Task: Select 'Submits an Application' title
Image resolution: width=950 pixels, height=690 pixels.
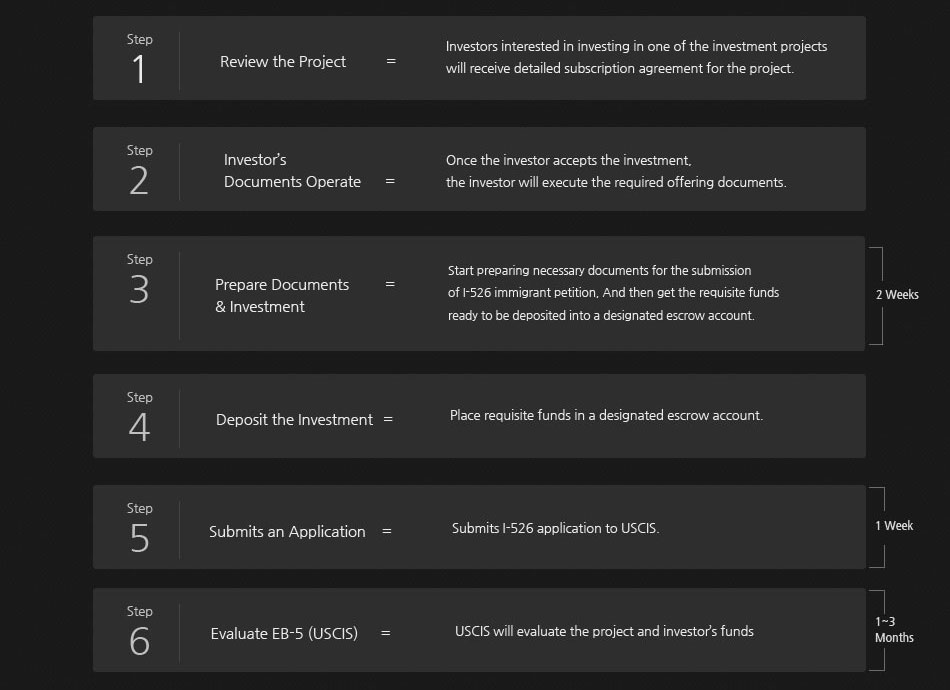Action: click(287, 532)
